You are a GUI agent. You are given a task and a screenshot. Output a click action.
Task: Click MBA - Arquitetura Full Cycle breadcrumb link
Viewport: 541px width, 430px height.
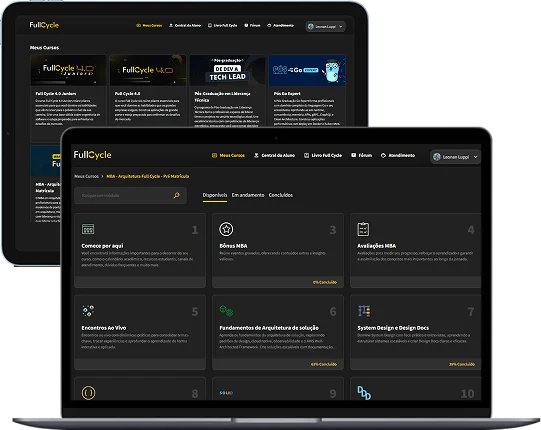pos(148,176)
